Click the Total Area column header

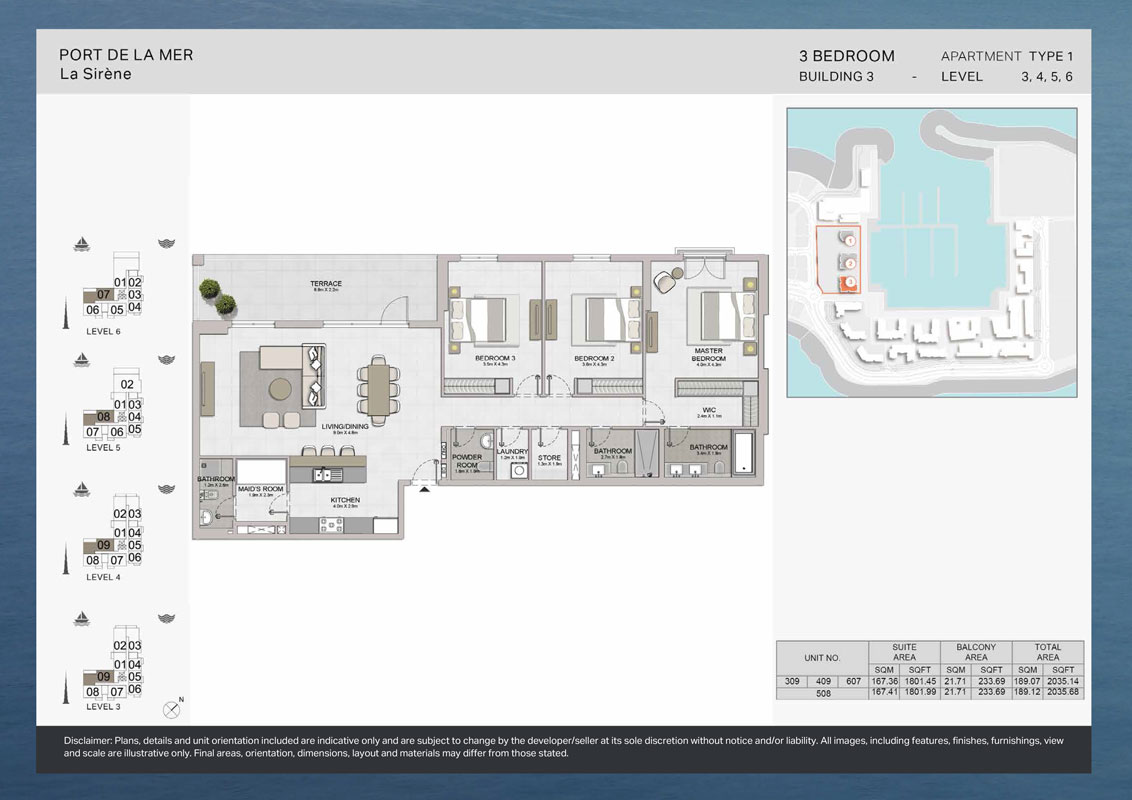click(1047, 652)
